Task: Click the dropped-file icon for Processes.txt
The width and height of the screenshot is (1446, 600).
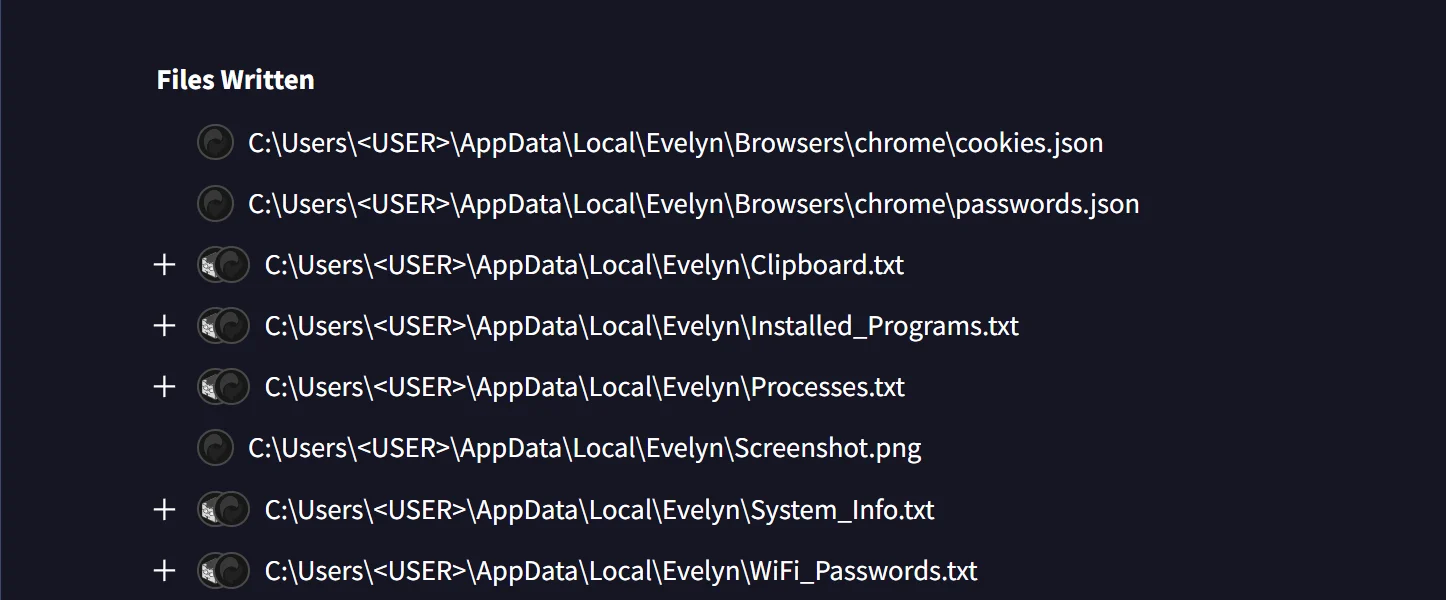Action: click(x=233, y=387)
